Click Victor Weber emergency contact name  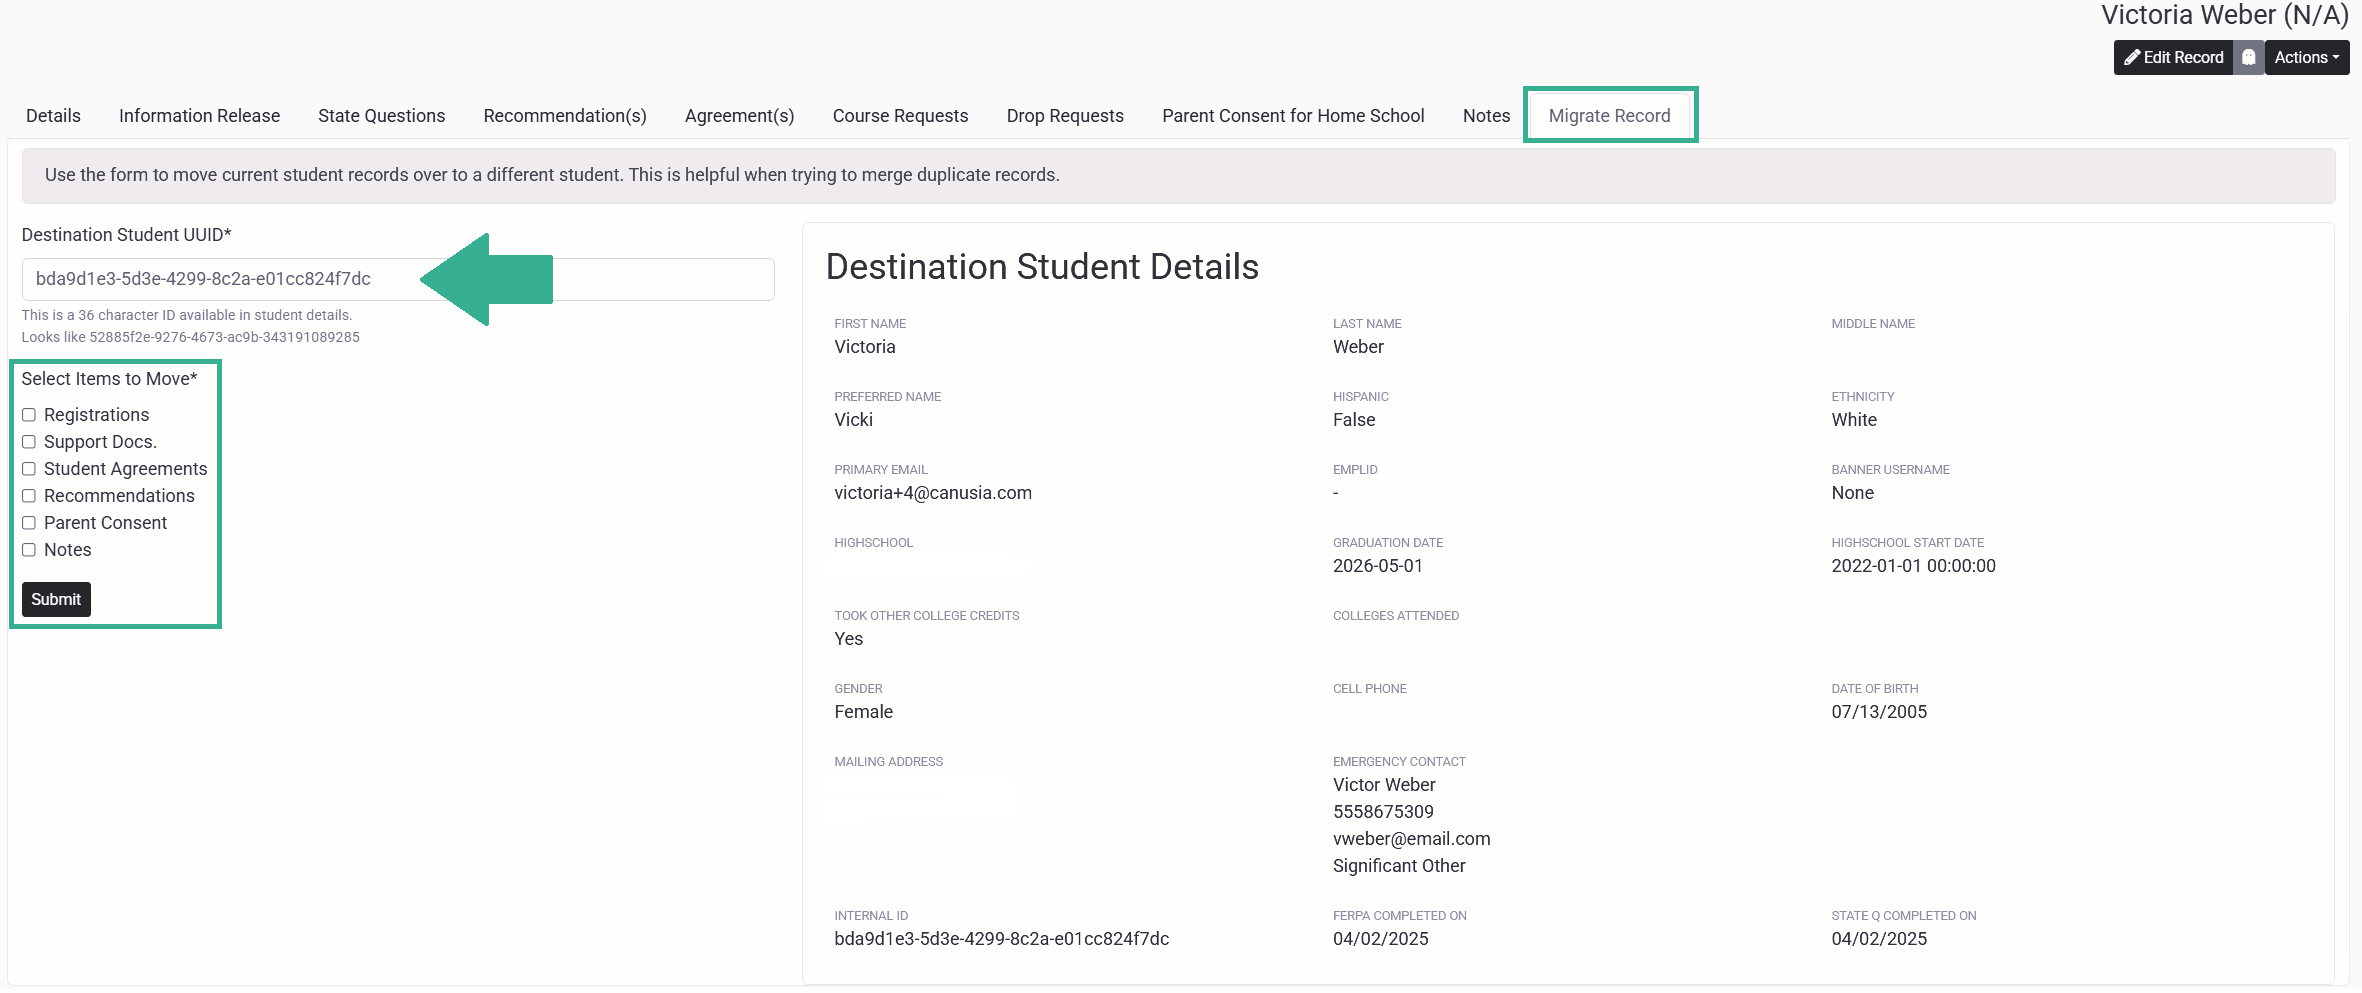1384,785
